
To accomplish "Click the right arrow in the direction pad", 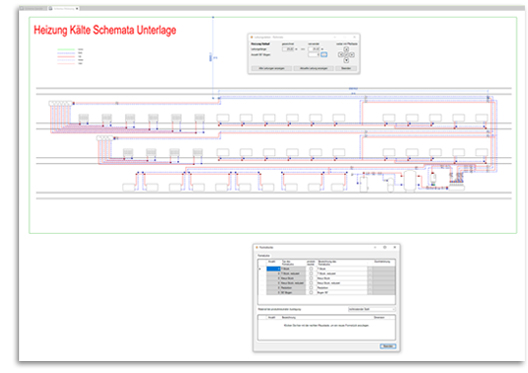I will coord(352,55).
